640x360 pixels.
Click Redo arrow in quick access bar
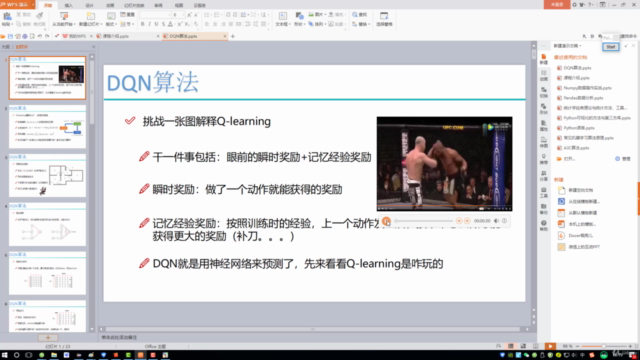click(47, 36)
